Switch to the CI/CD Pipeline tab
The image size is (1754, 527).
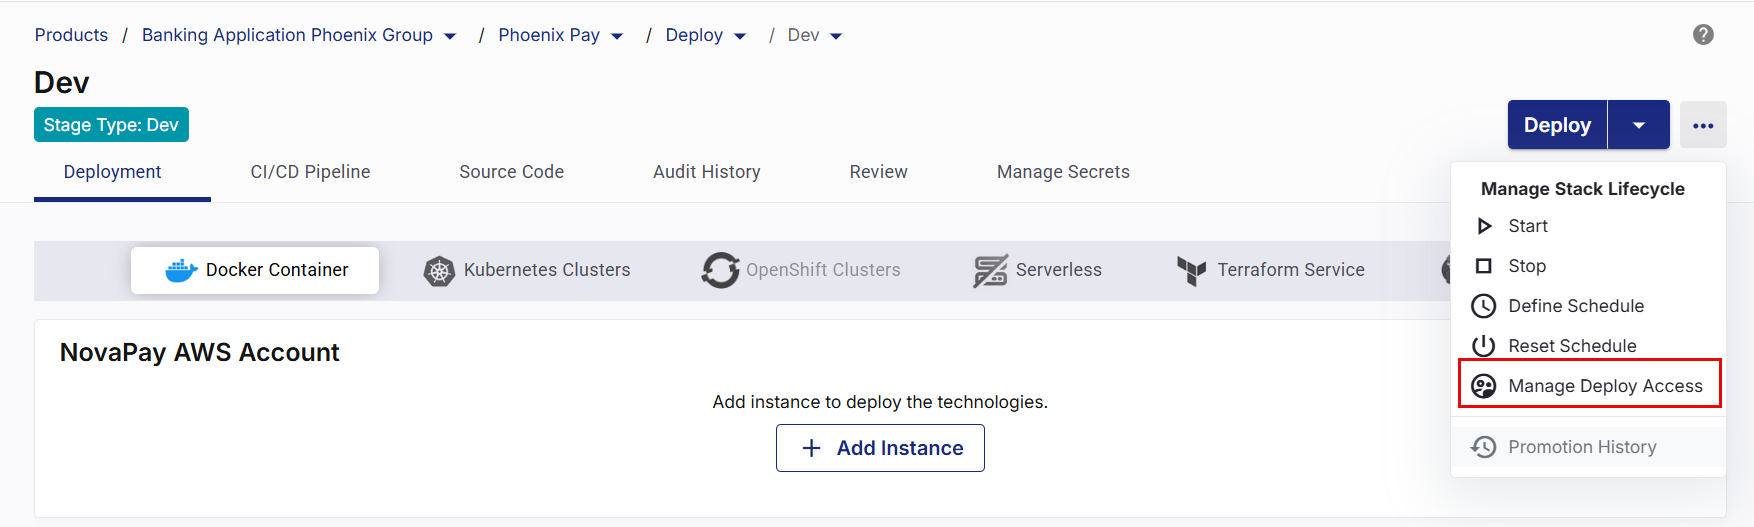[310, 172]
